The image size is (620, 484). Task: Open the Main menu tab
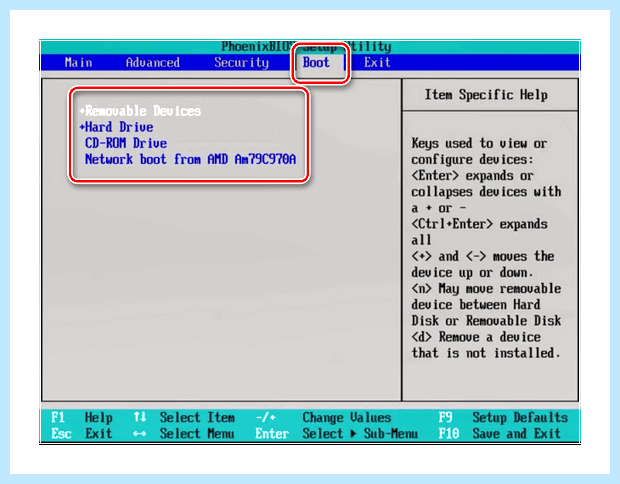78,62
